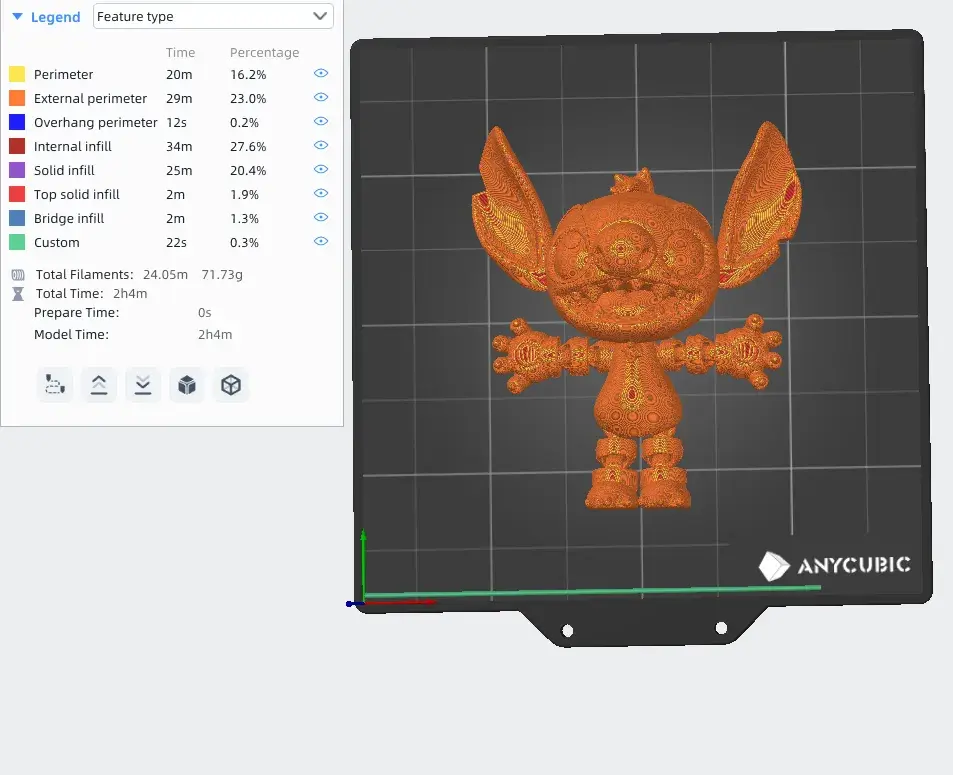
Task: Collapse the Legend panel triangle
Action: pos(17,17)
